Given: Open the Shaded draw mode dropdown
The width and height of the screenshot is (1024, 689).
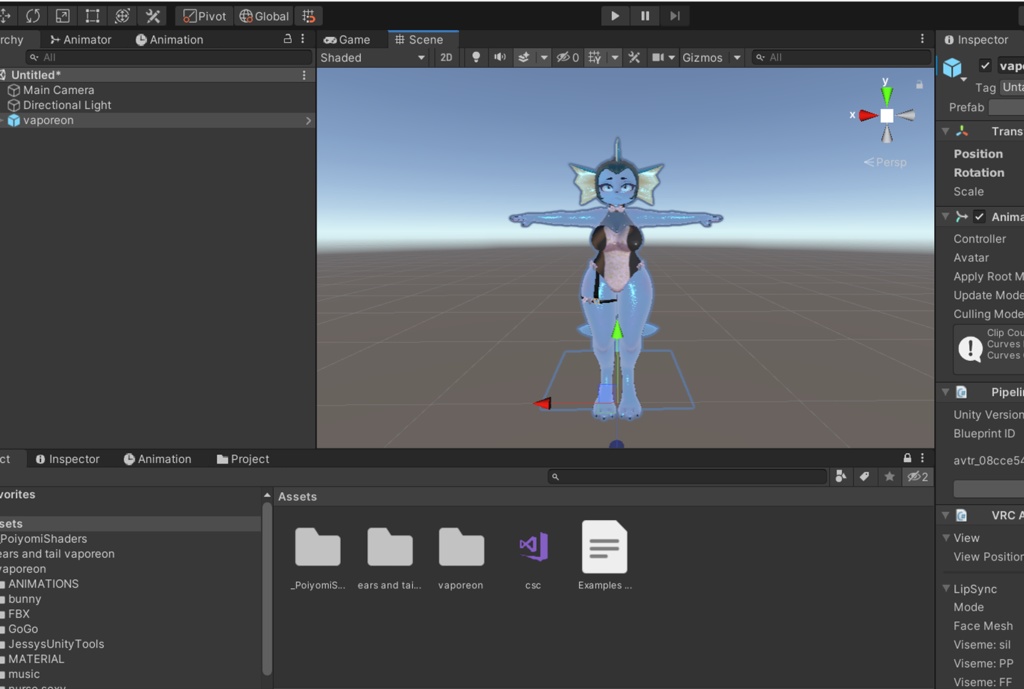Looking at the screenshot, I should (x=371, y=57).
